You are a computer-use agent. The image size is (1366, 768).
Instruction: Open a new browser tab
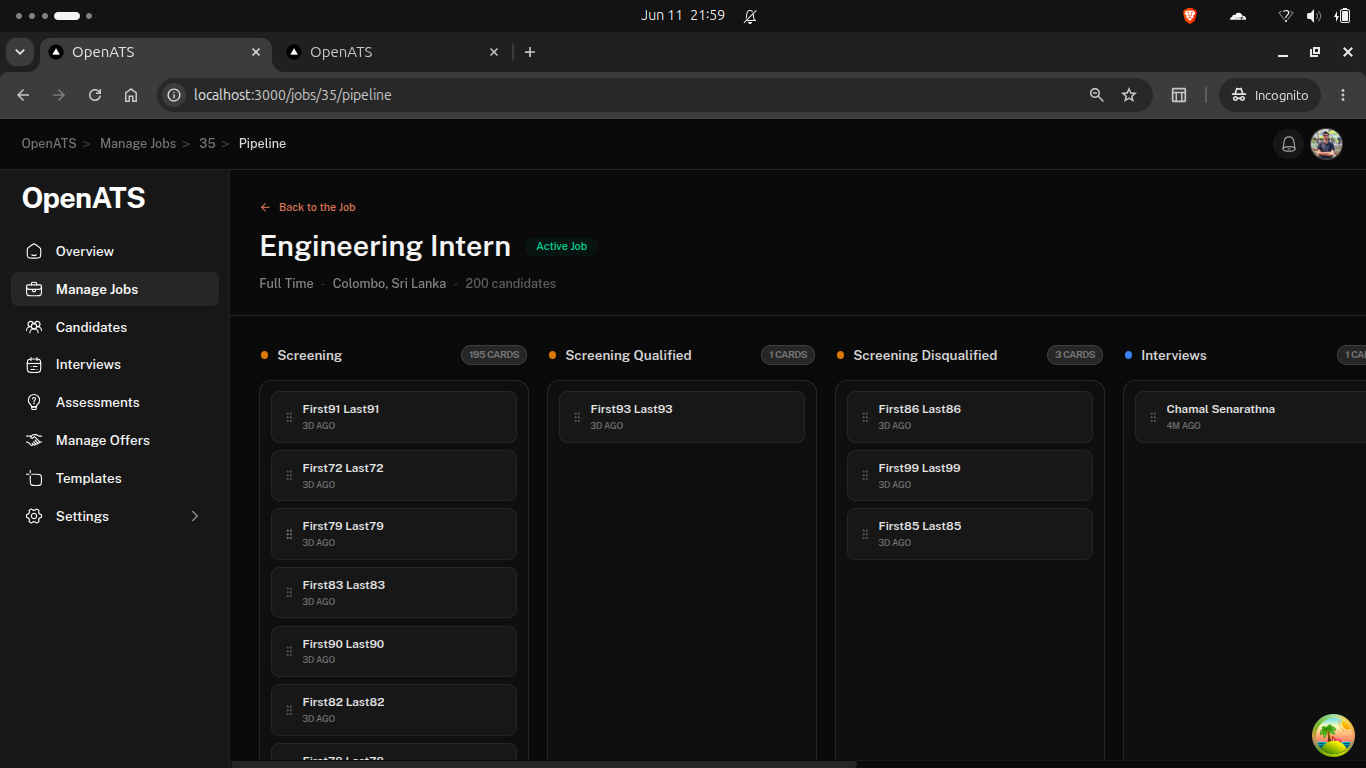[530, 52]
